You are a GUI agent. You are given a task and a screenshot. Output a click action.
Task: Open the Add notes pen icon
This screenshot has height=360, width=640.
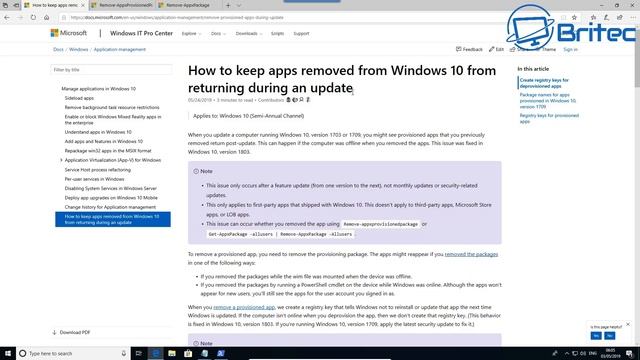coord(607,18)
